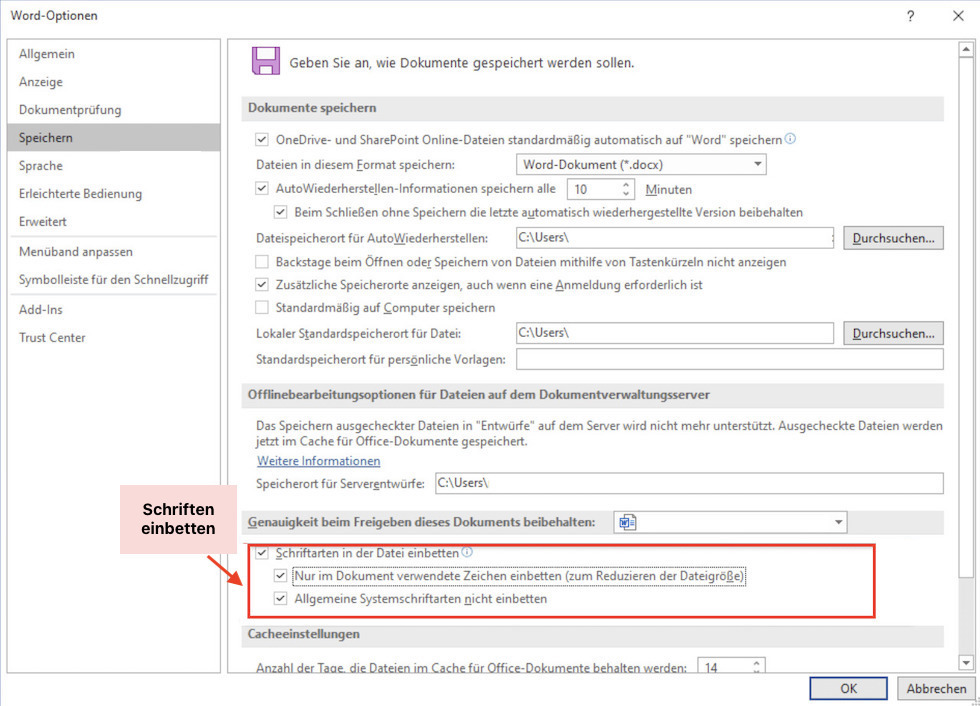
Task: Click the purple save disk icon
Action: [265, 61]
